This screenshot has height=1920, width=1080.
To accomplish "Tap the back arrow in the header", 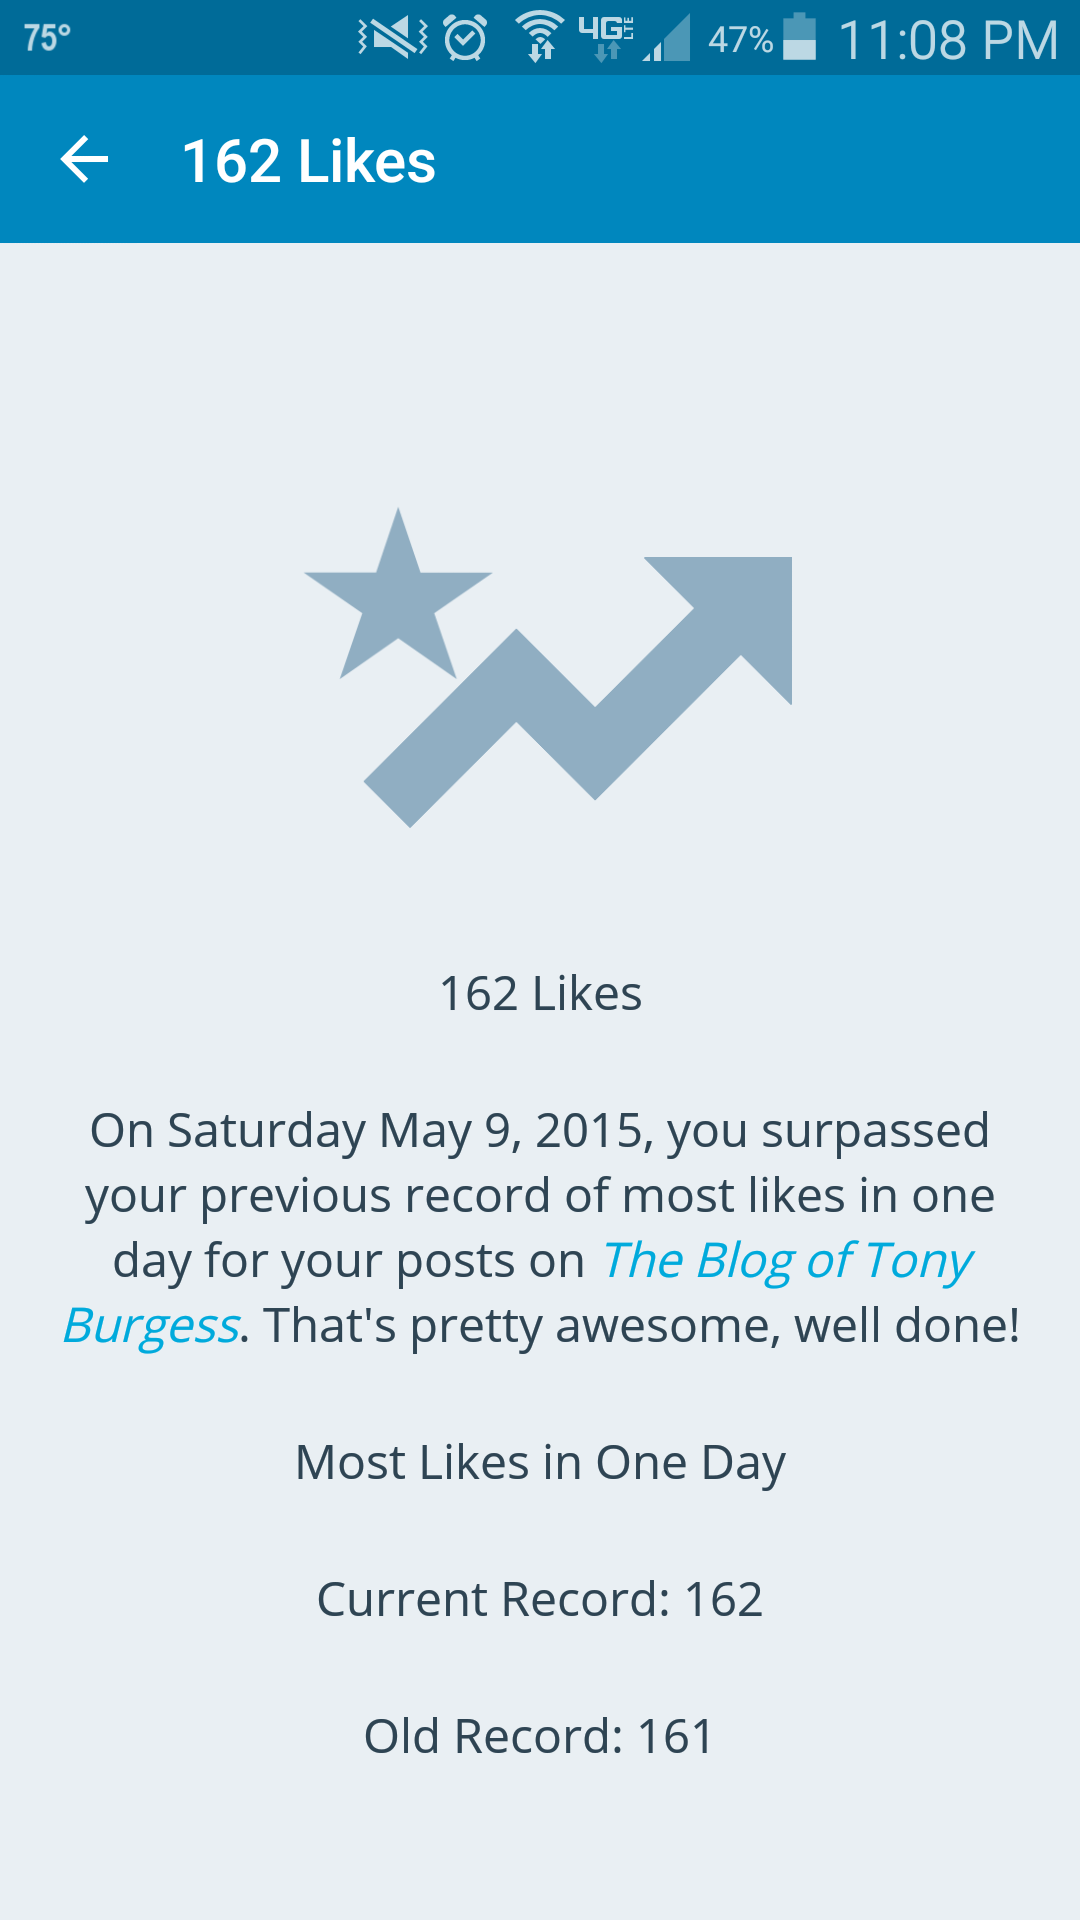I will click(x=85, y=160).
